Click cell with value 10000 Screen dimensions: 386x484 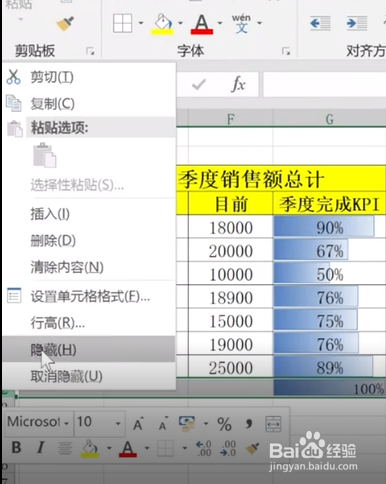[230, 274]
